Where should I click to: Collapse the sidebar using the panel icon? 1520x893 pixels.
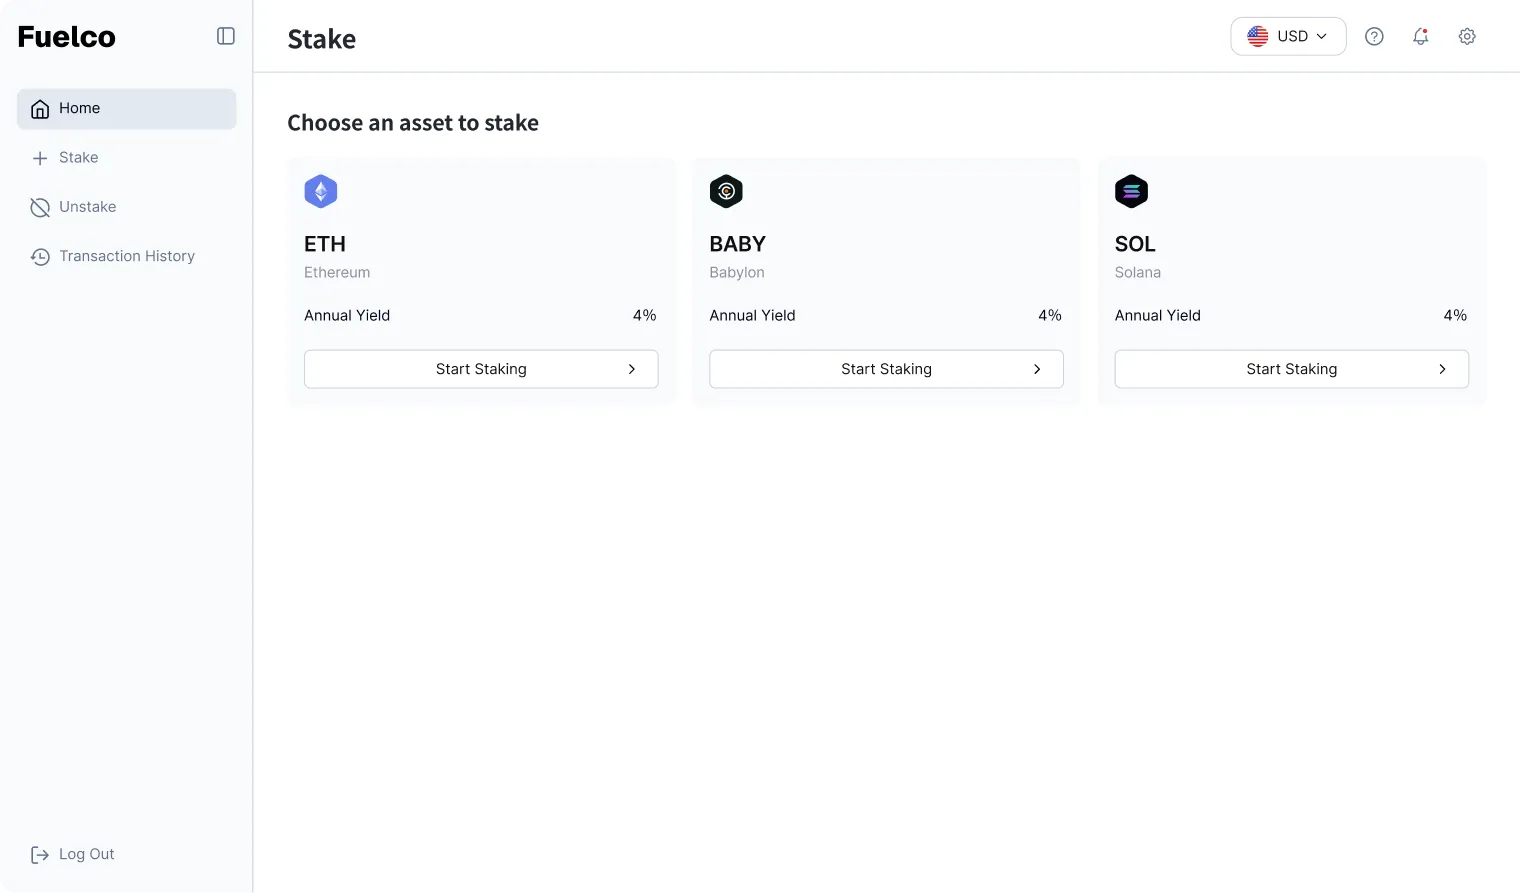226,36
